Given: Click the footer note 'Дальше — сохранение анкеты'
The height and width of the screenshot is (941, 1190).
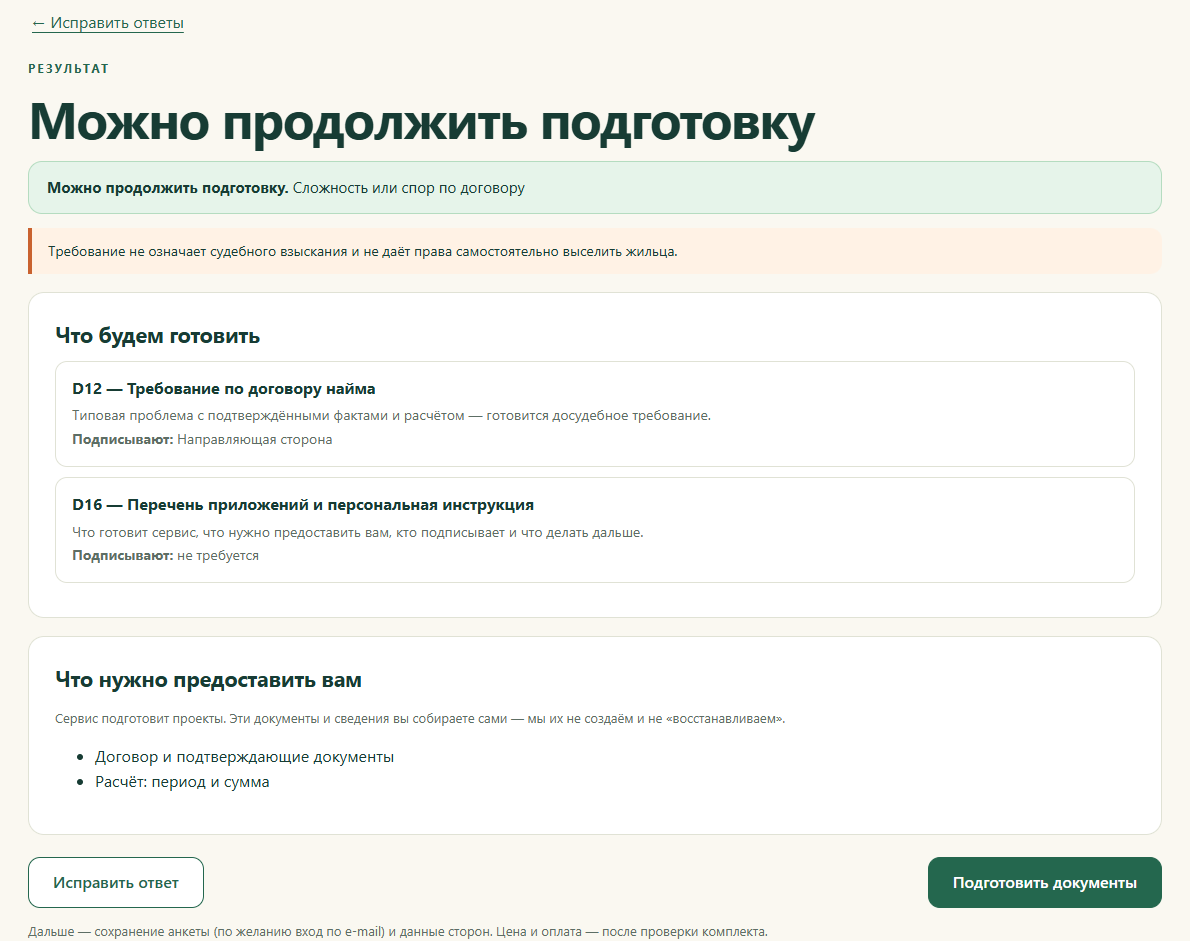Looking at the screenshot, I should click(398, 931).
